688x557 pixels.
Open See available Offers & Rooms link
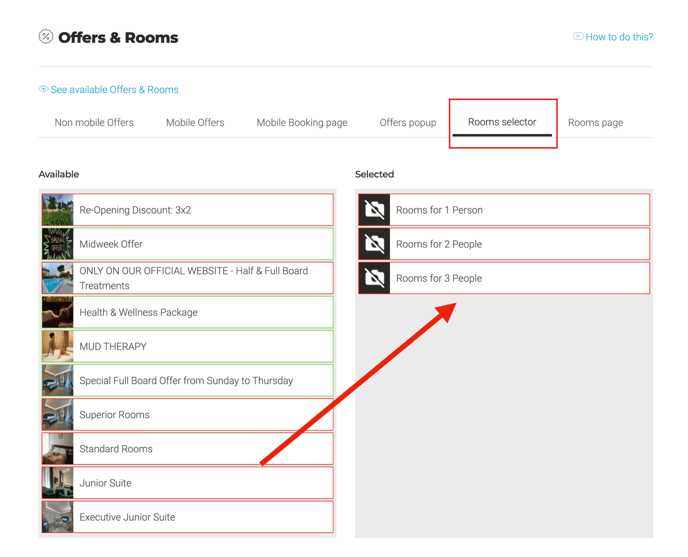click(114, 90)
